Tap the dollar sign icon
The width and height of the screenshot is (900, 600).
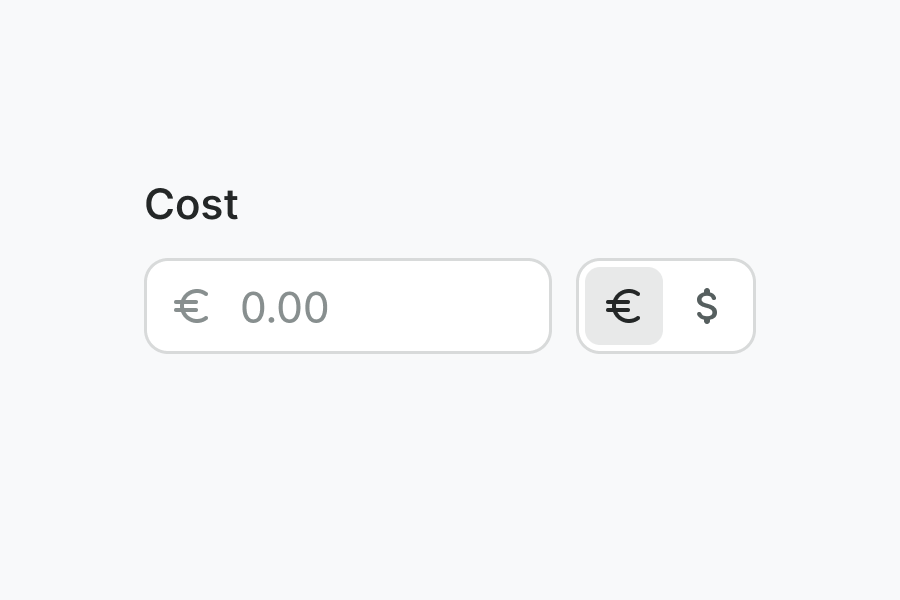707,306
